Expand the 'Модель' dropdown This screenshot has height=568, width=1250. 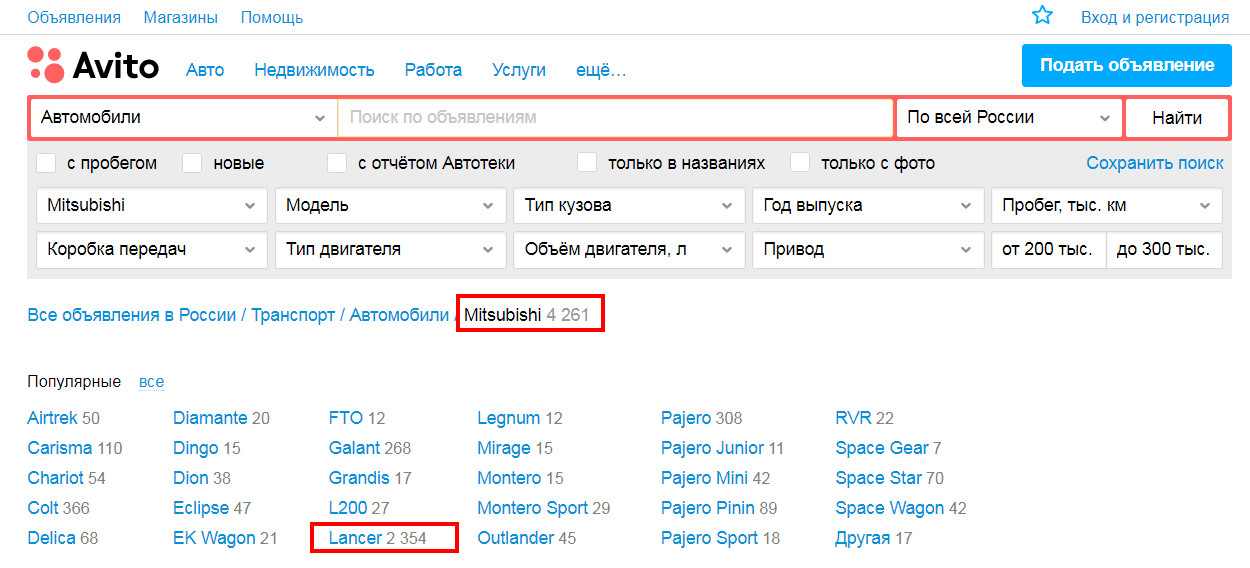click(x=390, y=206)
